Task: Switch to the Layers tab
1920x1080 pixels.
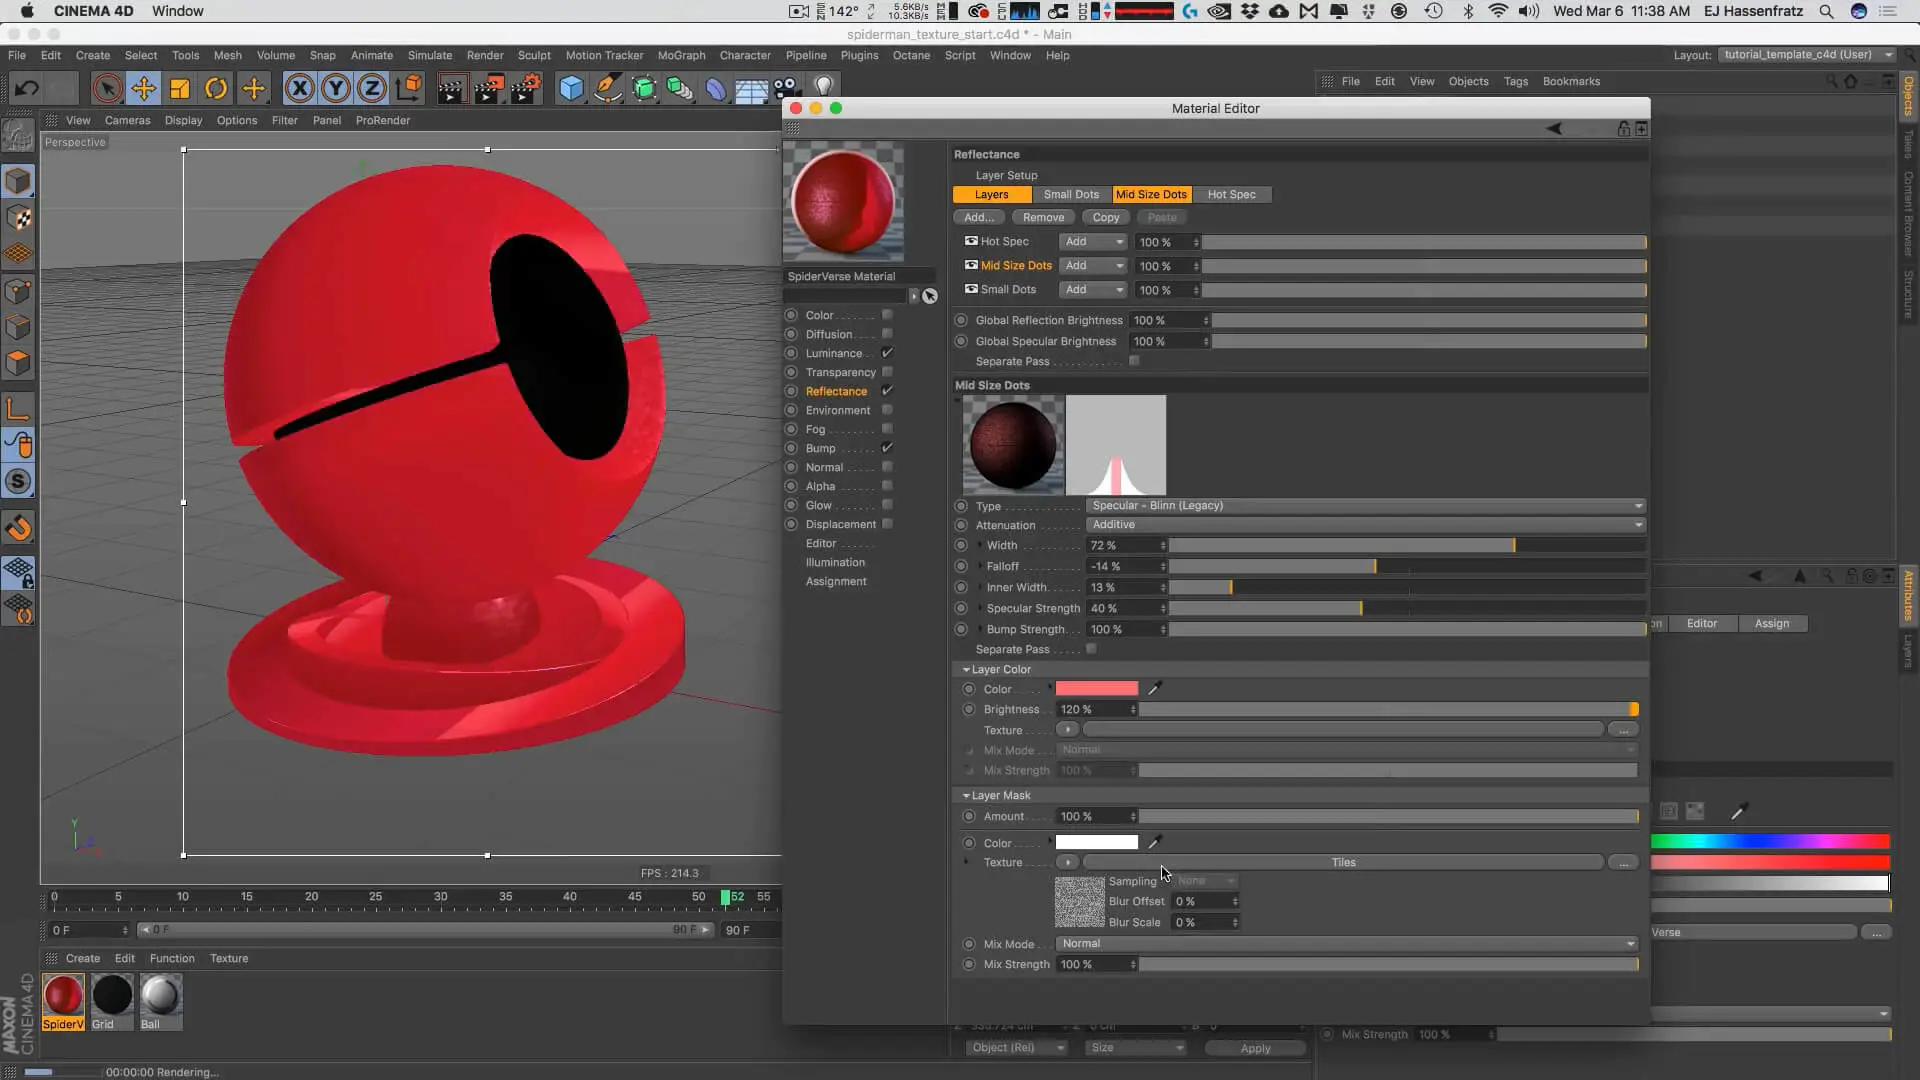Action: click(992, 194)
